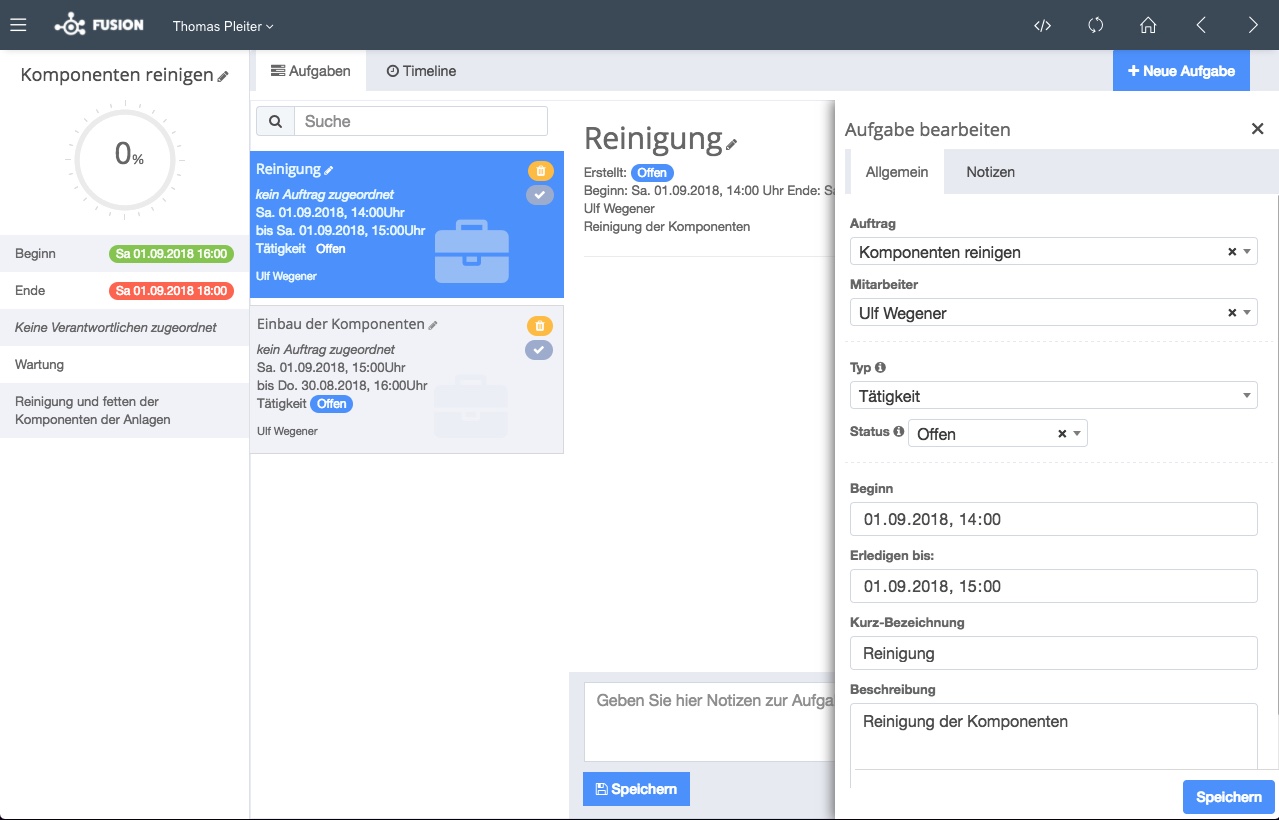Edit the Komponenten reinigen title pencil
Image resolution: width=1279 pixels, height=820 pixels.
[223, 76]
